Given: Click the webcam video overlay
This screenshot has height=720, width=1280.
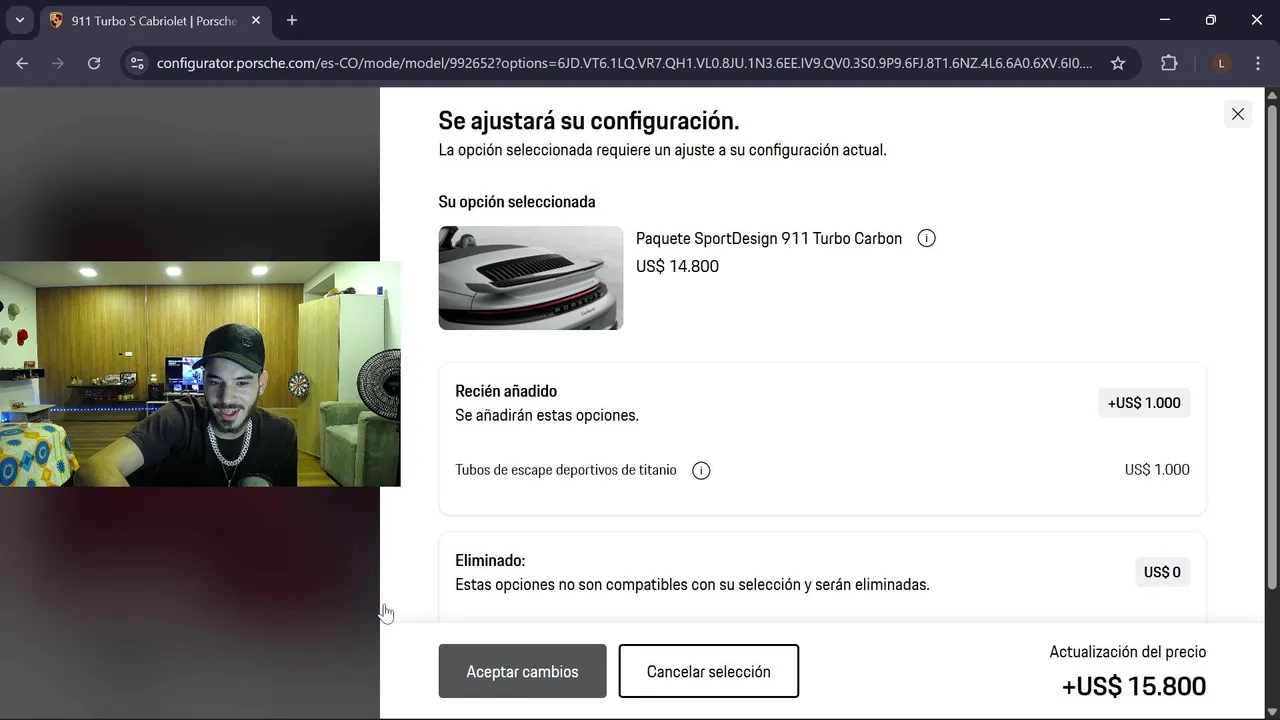Looking at the screenshot, I should coord(200,374).
